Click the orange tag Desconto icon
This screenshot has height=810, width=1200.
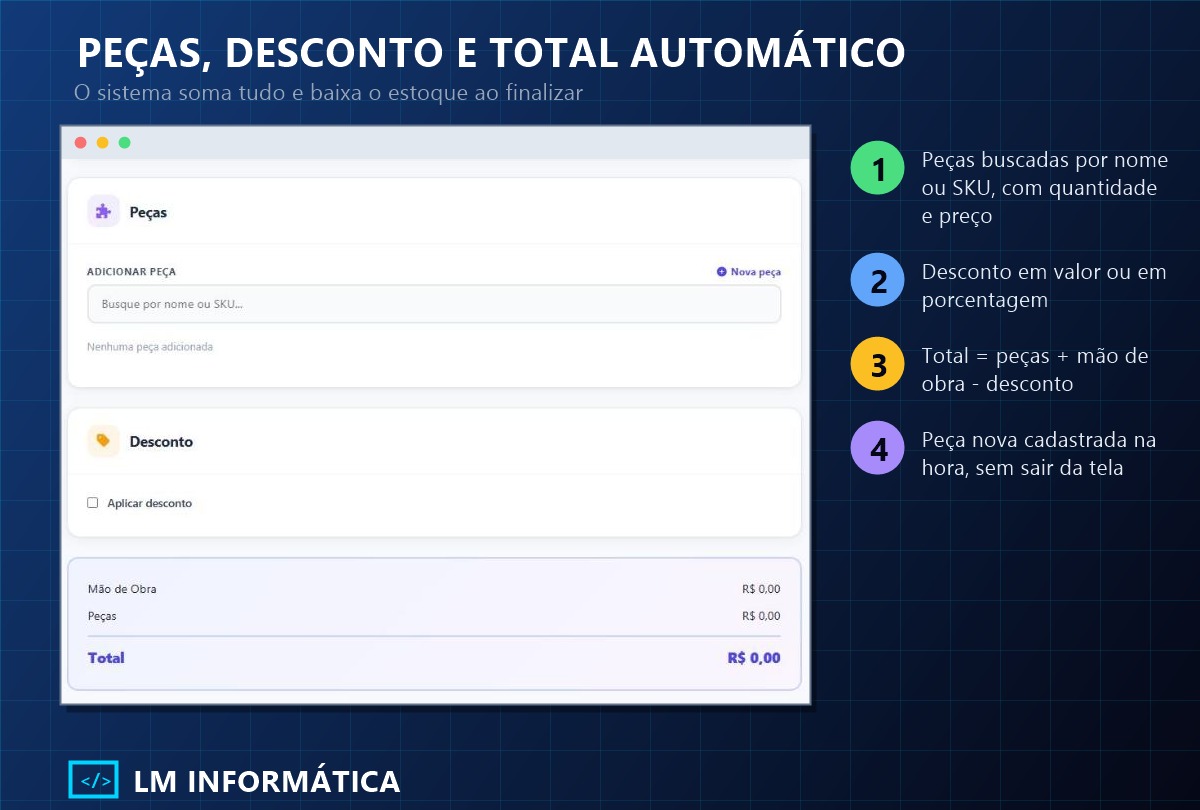pyautogui.click(x=103, y=441)
